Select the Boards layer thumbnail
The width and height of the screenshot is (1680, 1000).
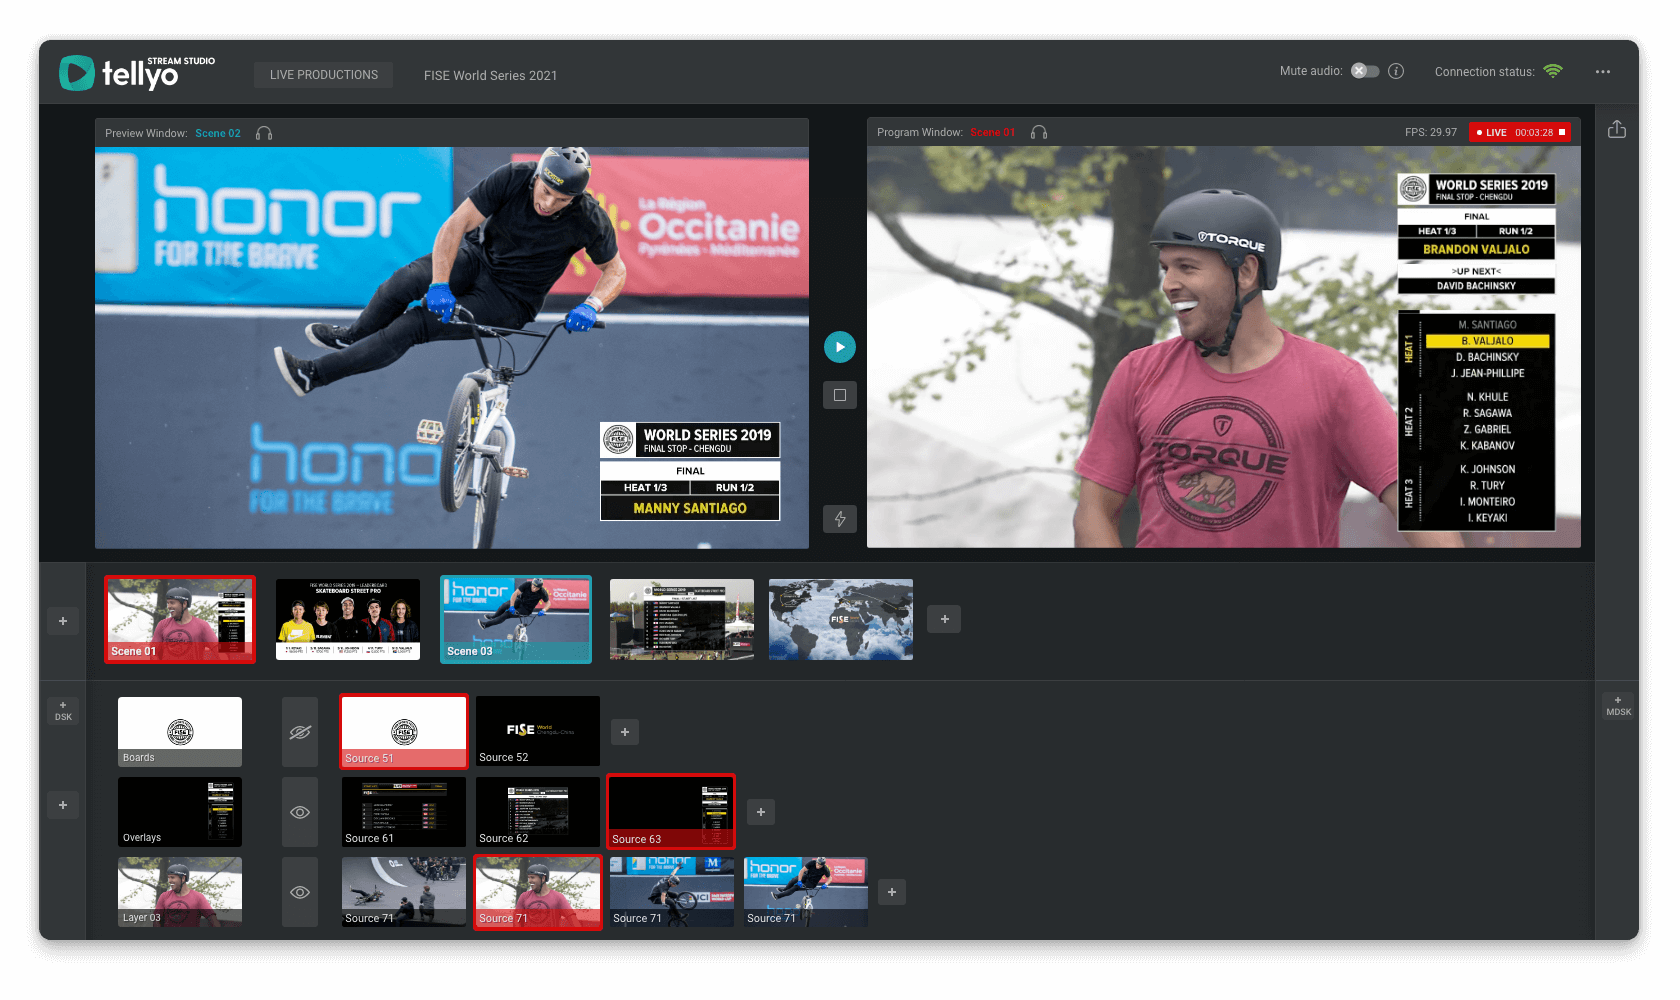180,732
